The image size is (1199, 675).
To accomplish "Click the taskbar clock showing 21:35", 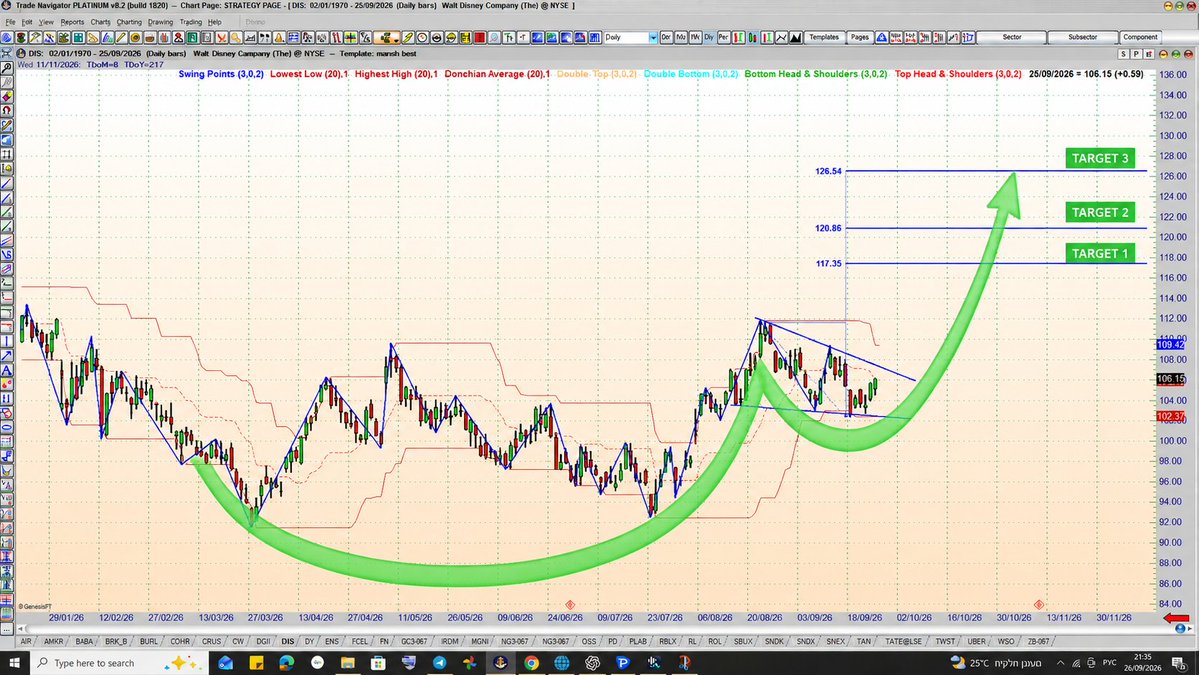I will [x=1142, y=662].
